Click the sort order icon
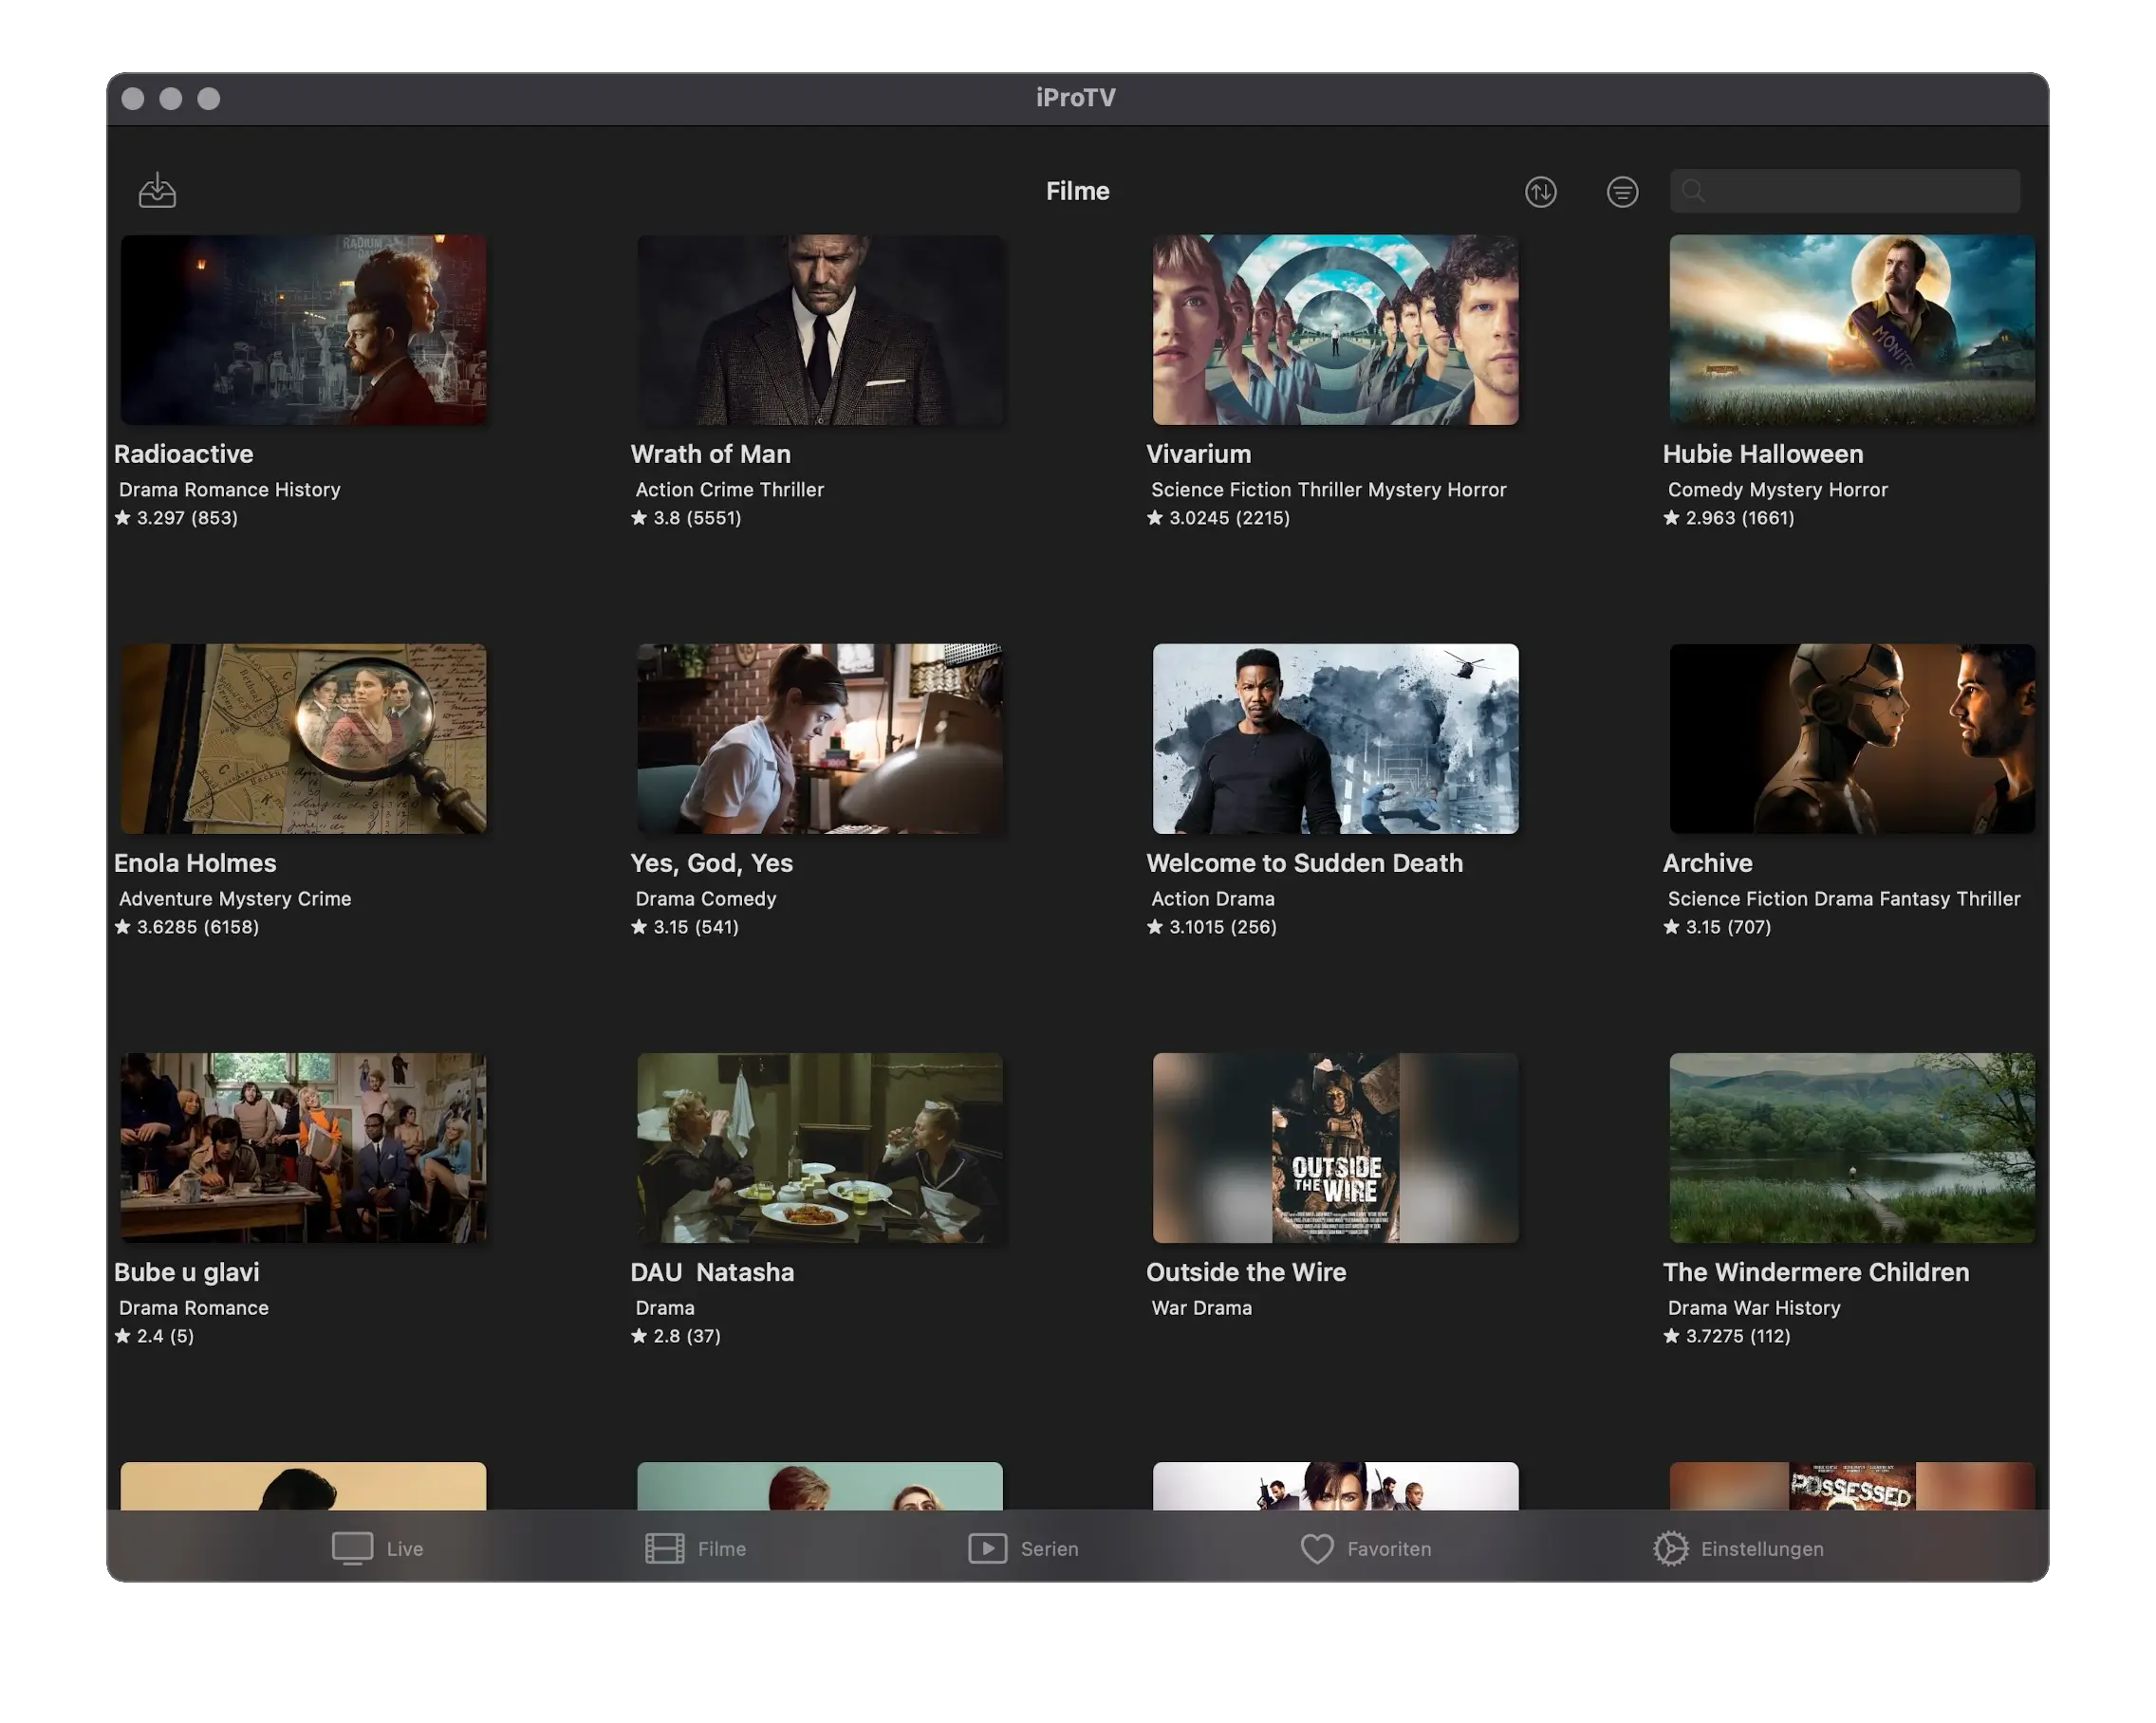 point(1540,191)
